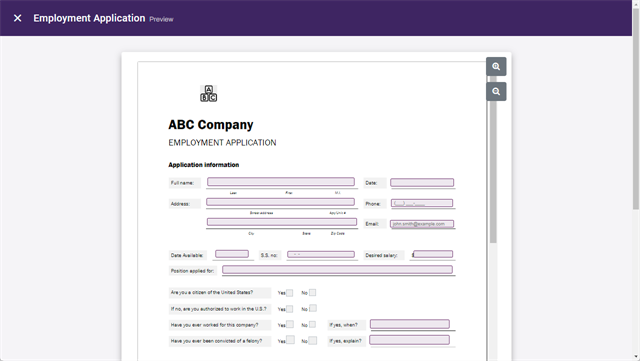Close the Employment Application preview
The height and width of the screenshot is (361, 640).
(17, 18)
